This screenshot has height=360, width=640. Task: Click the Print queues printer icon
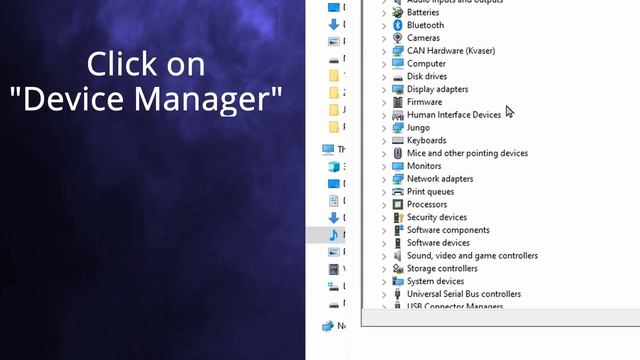[398, 192]
